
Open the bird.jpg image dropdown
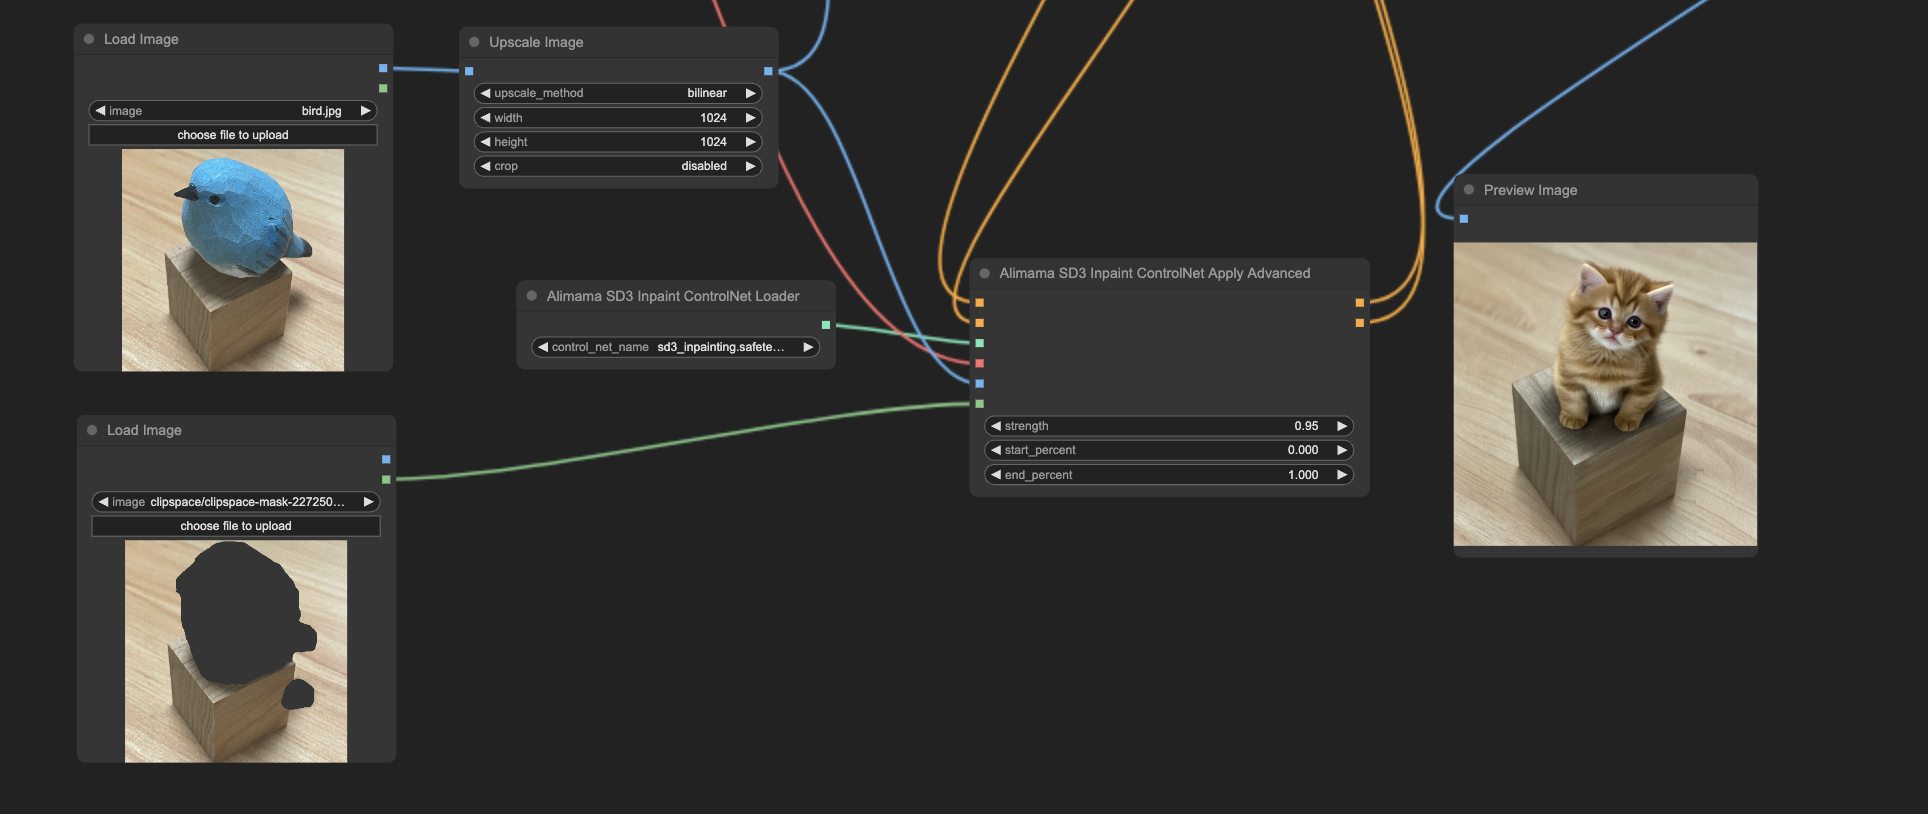click(233, 111)
